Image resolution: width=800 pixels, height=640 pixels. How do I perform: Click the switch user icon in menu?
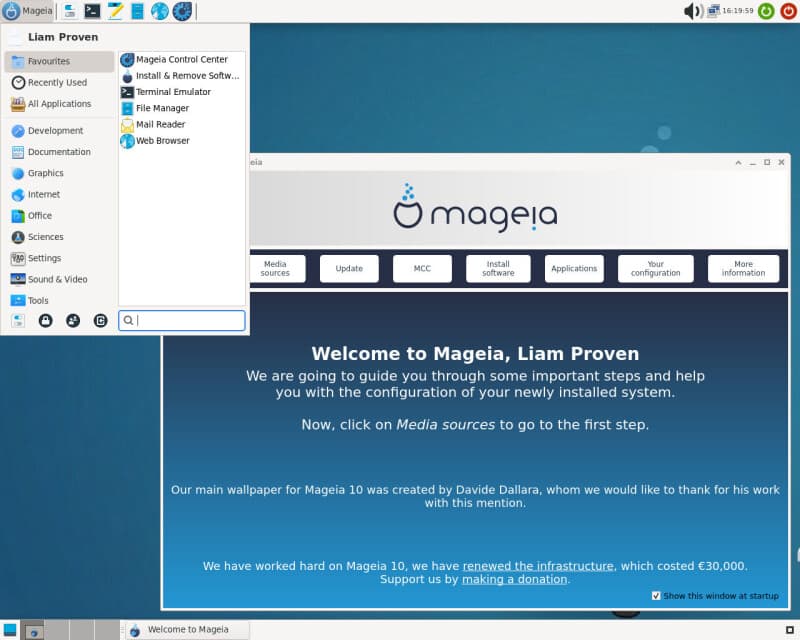click(x=73, y=321)
